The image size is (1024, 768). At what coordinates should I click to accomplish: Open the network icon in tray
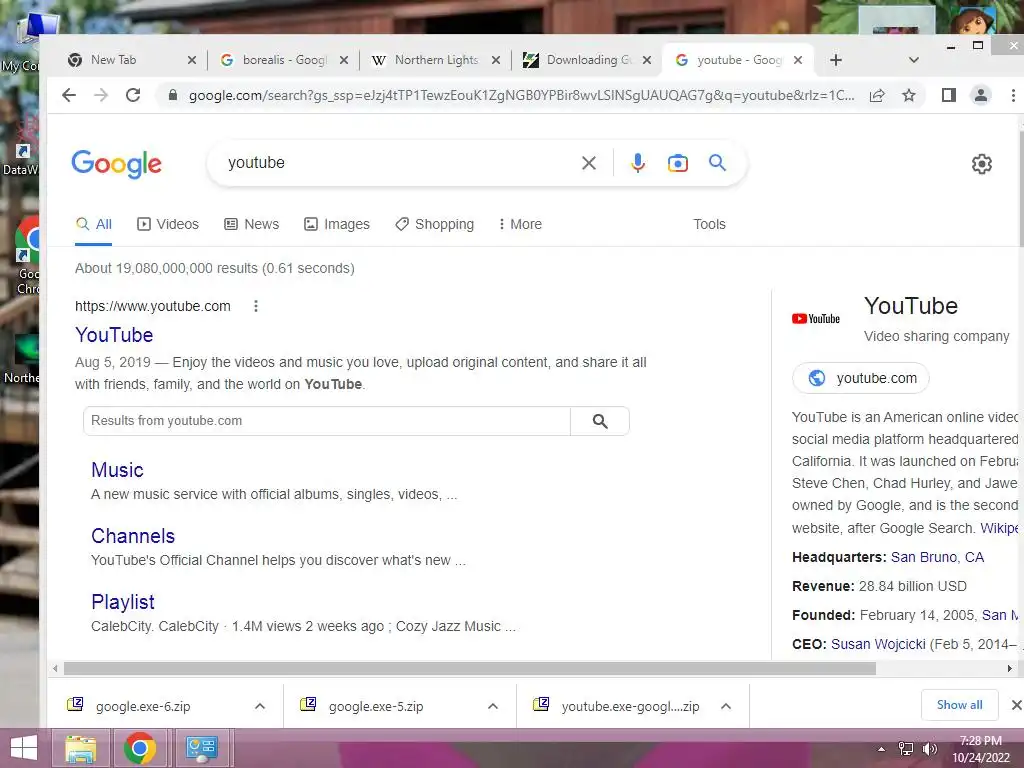point(906,748)
